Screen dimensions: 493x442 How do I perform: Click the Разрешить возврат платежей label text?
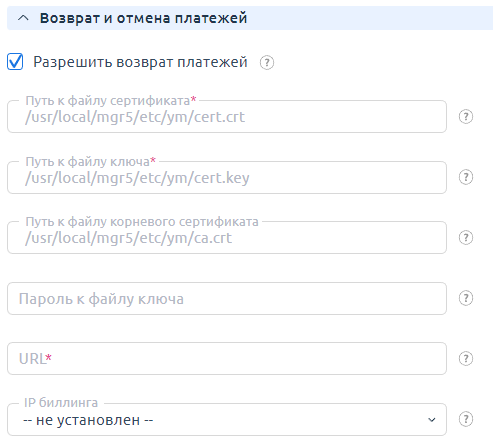tap(140, 62)
